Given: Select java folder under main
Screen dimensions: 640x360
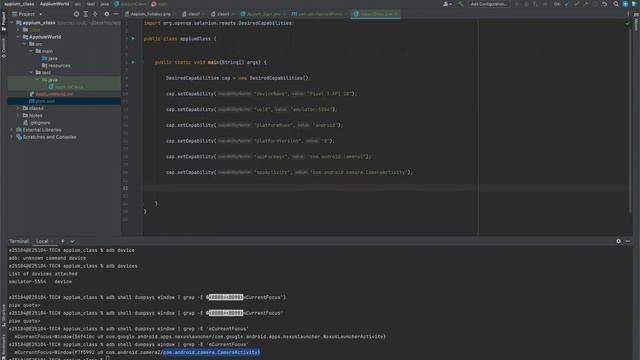Looking at the screenshot, I should pyautogui.click(x=50, y=58).
